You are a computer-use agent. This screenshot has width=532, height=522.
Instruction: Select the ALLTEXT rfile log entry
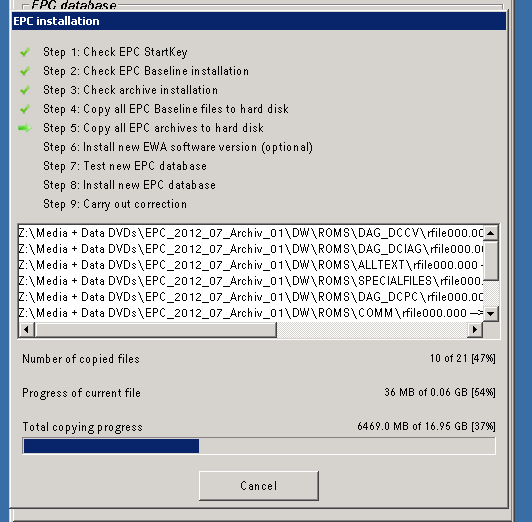click(x=251, y=265)
